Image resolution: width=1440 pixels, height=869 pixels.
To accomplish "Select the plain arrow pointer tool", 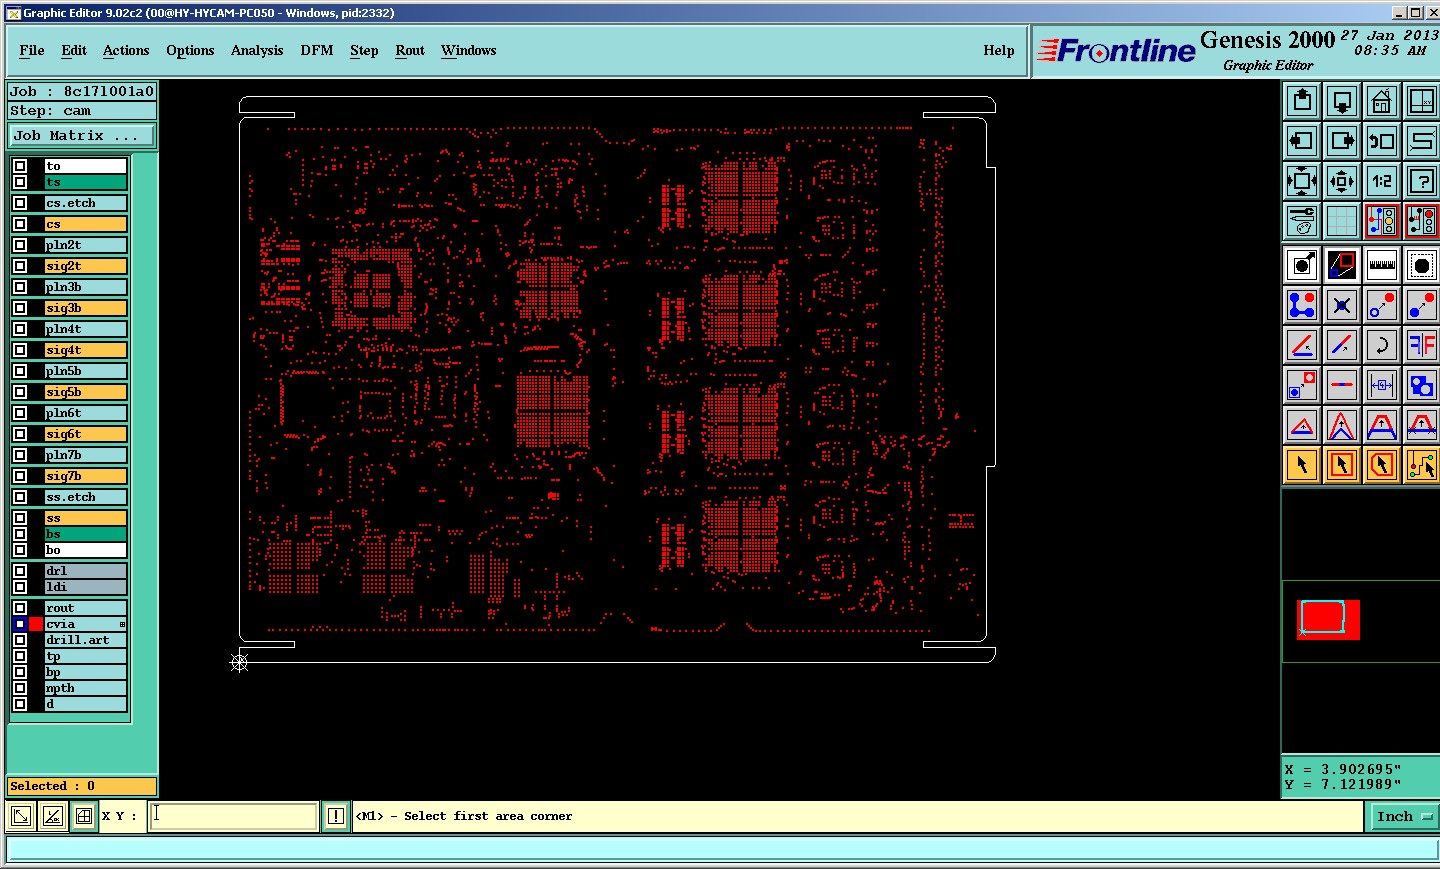I will tap(1302, 465).
